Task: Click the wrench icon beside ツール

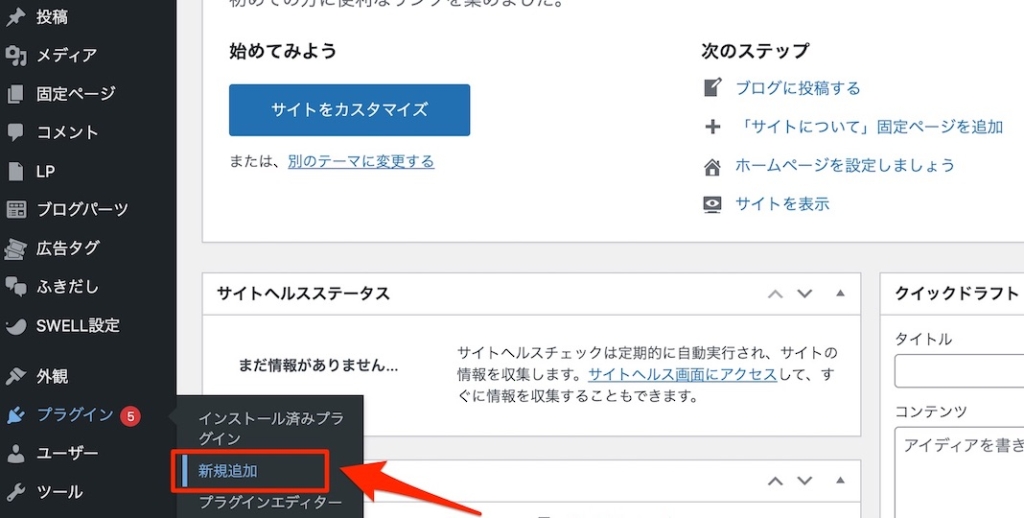Action: pyautogui.click(x=16, y=491)
